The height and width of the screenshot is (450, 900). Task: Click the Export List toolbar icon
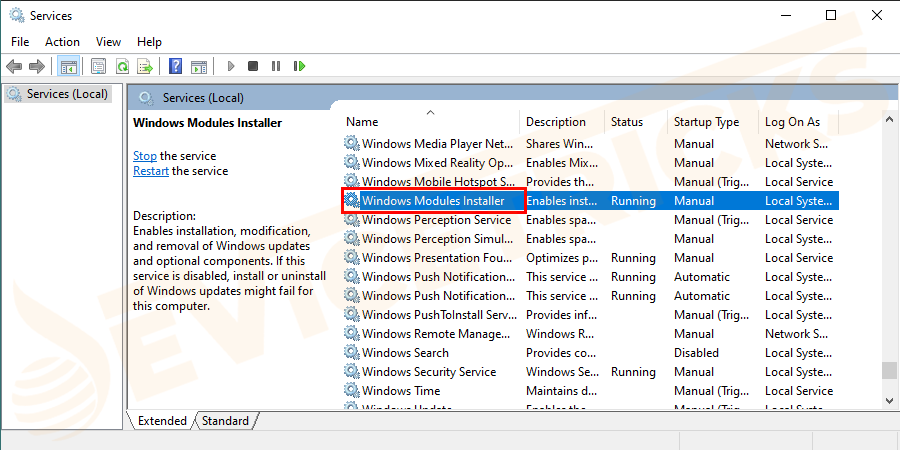click(x=145, y=67)
